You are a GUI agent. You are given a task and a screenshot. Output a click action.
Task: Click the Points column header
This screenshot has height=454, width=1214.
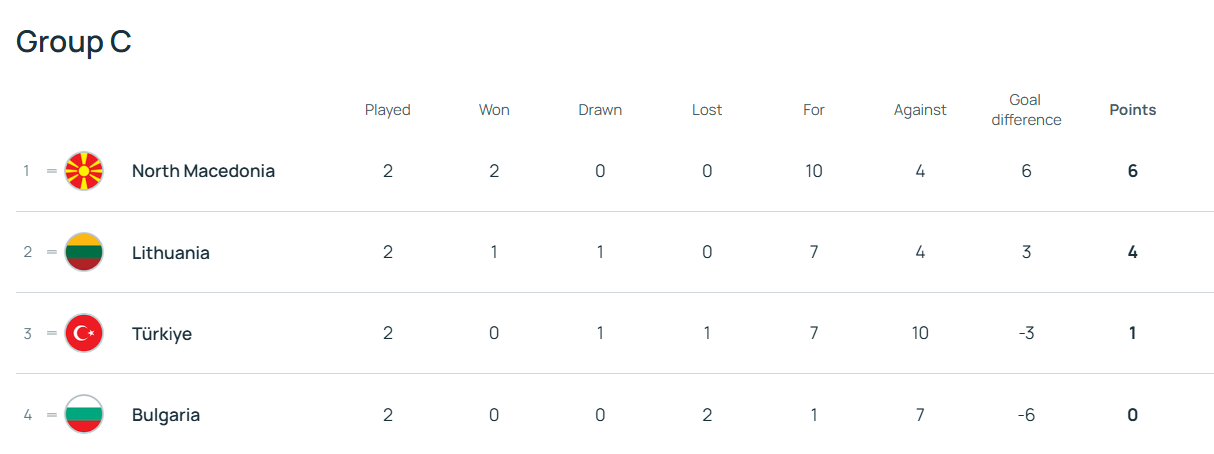point(1132,110)
